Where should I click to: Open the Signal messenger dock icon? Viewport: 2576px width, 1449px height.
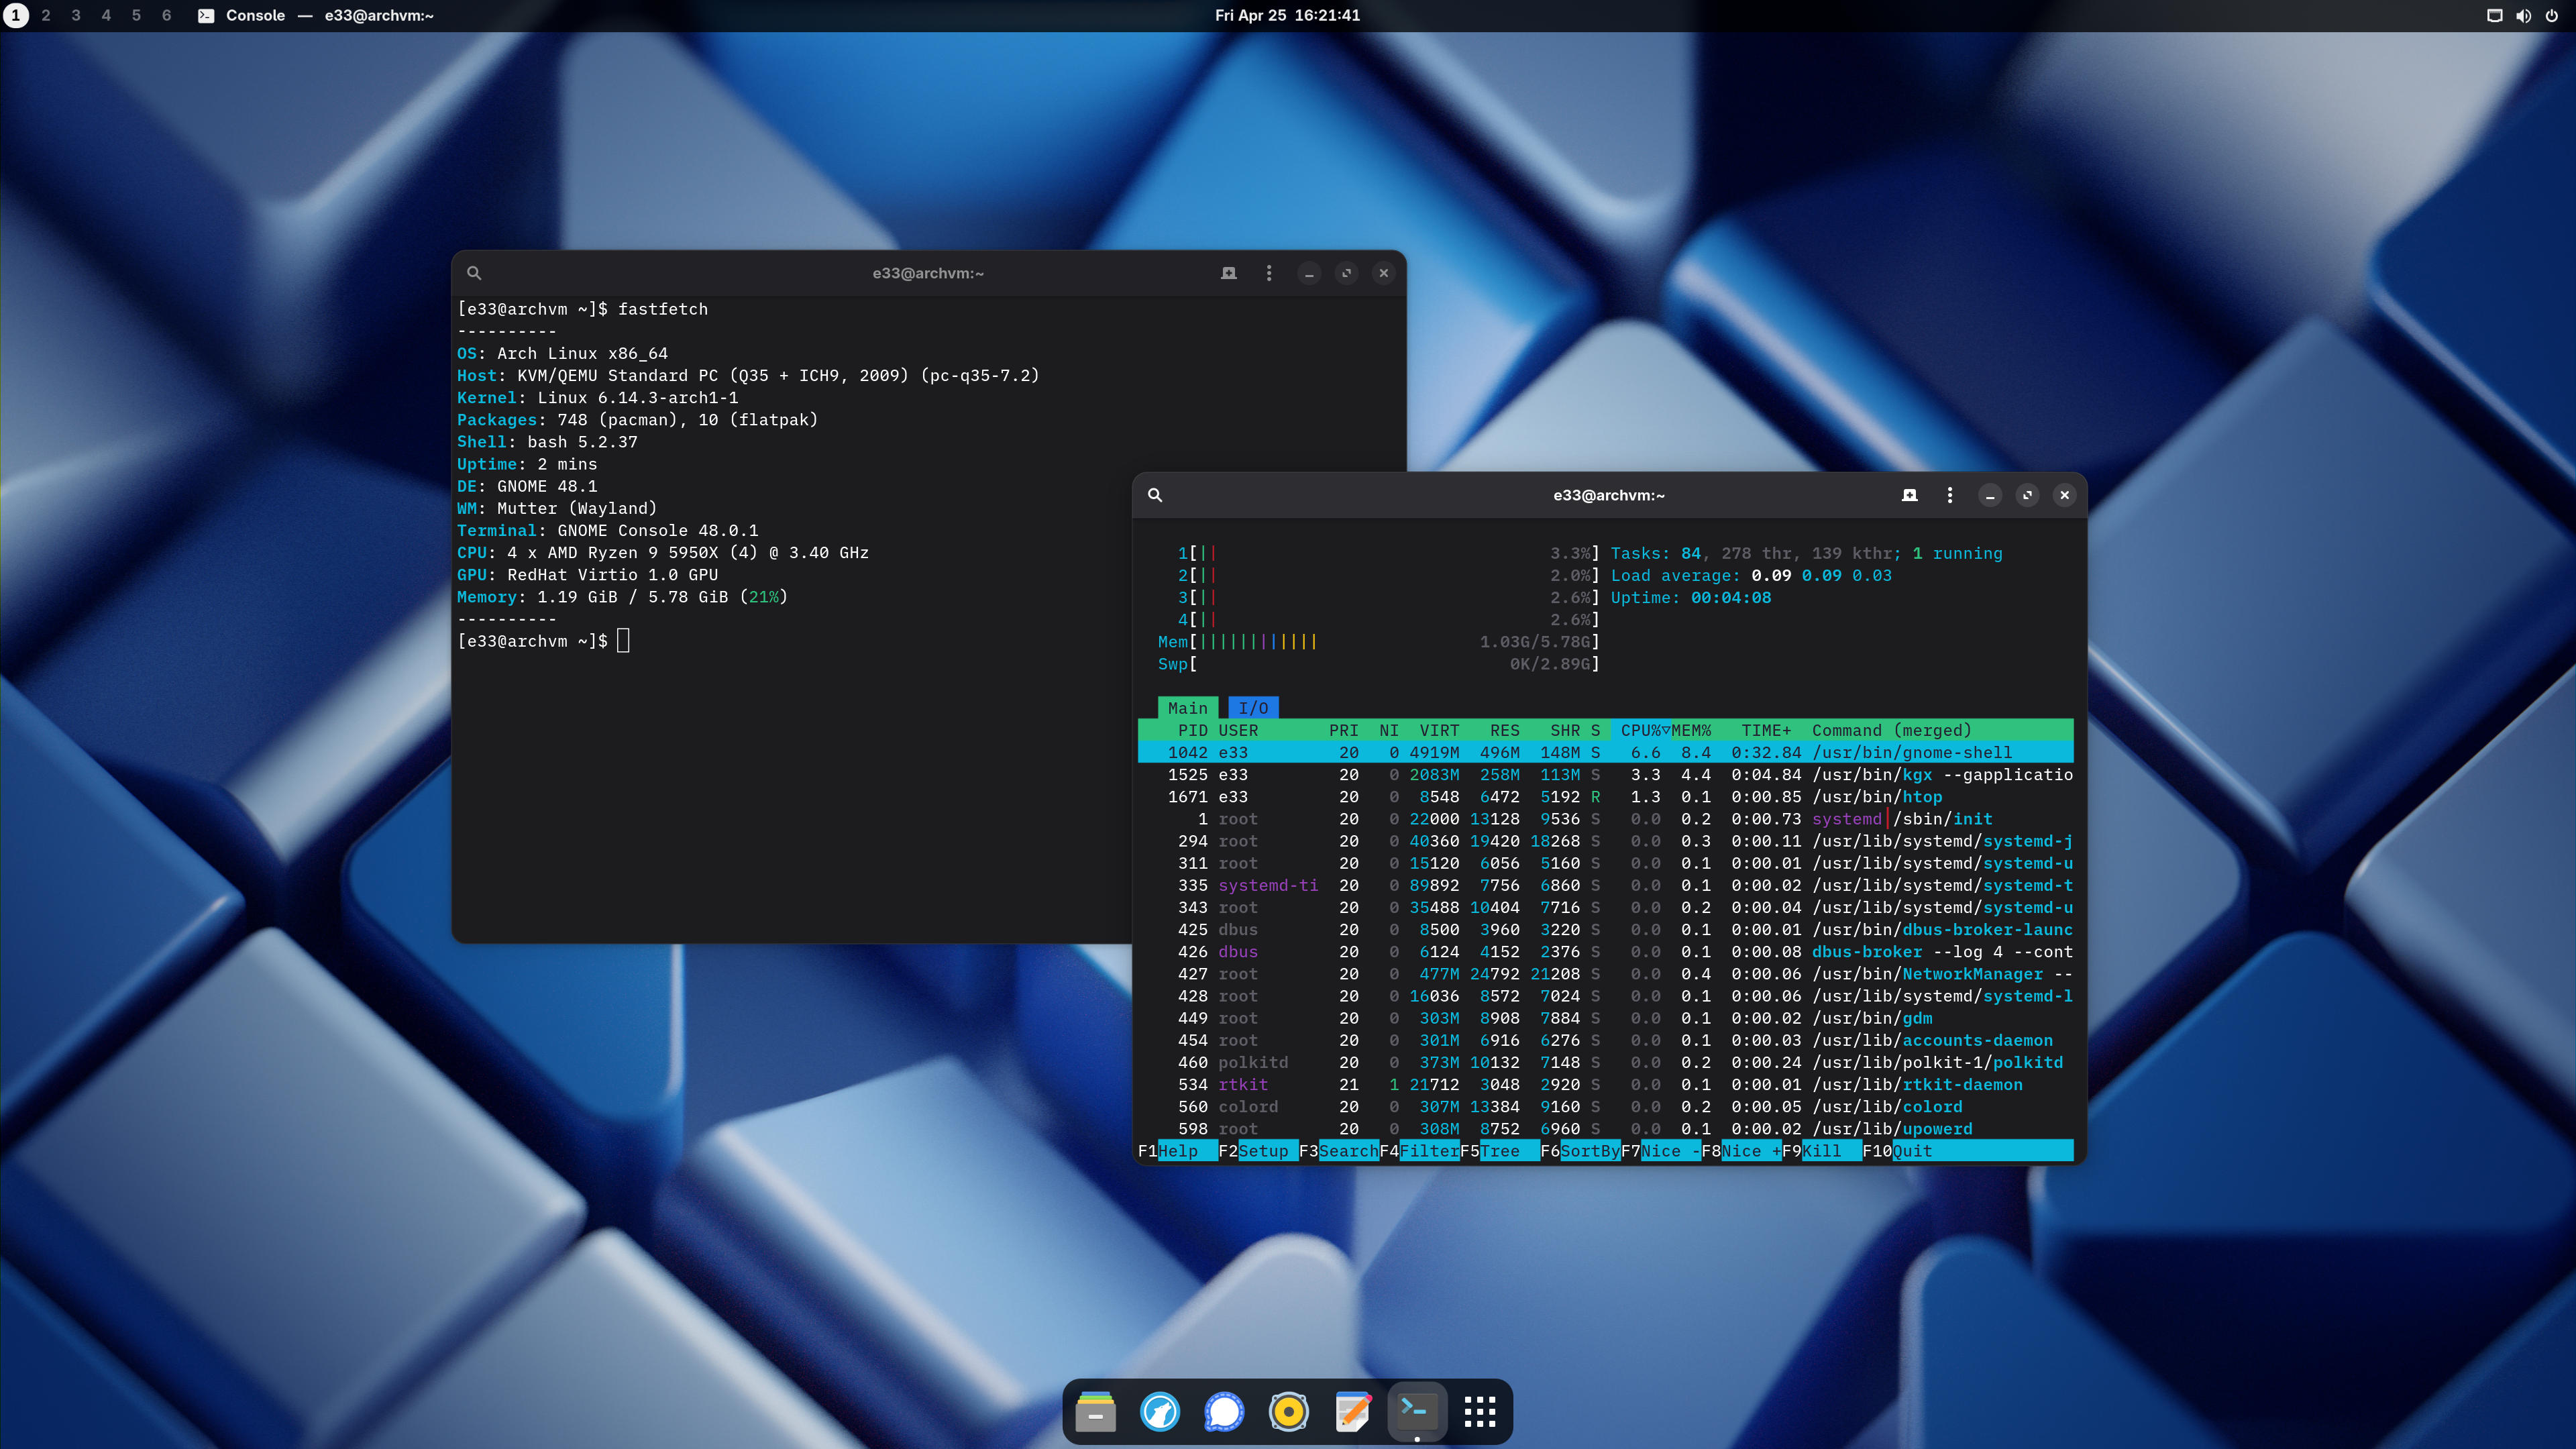[x=1224, y=1411]
